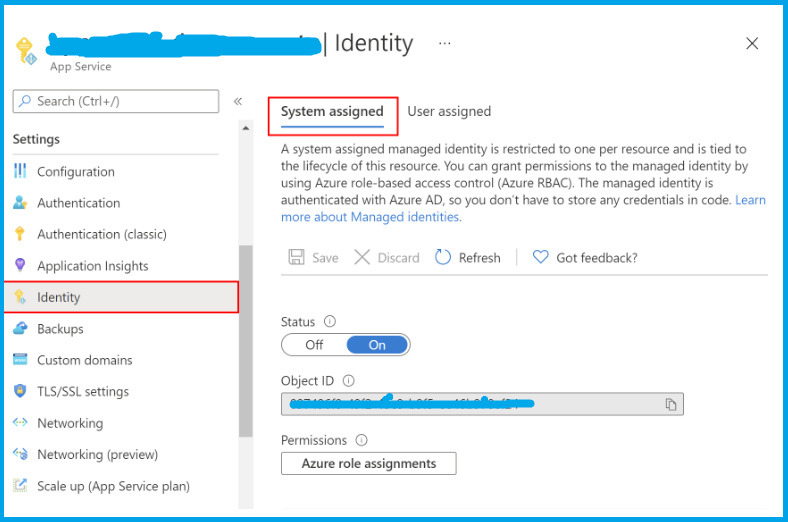Click the Backups cloud icon
The width and height of the screenshot is (788, 522).
point(20,328)
